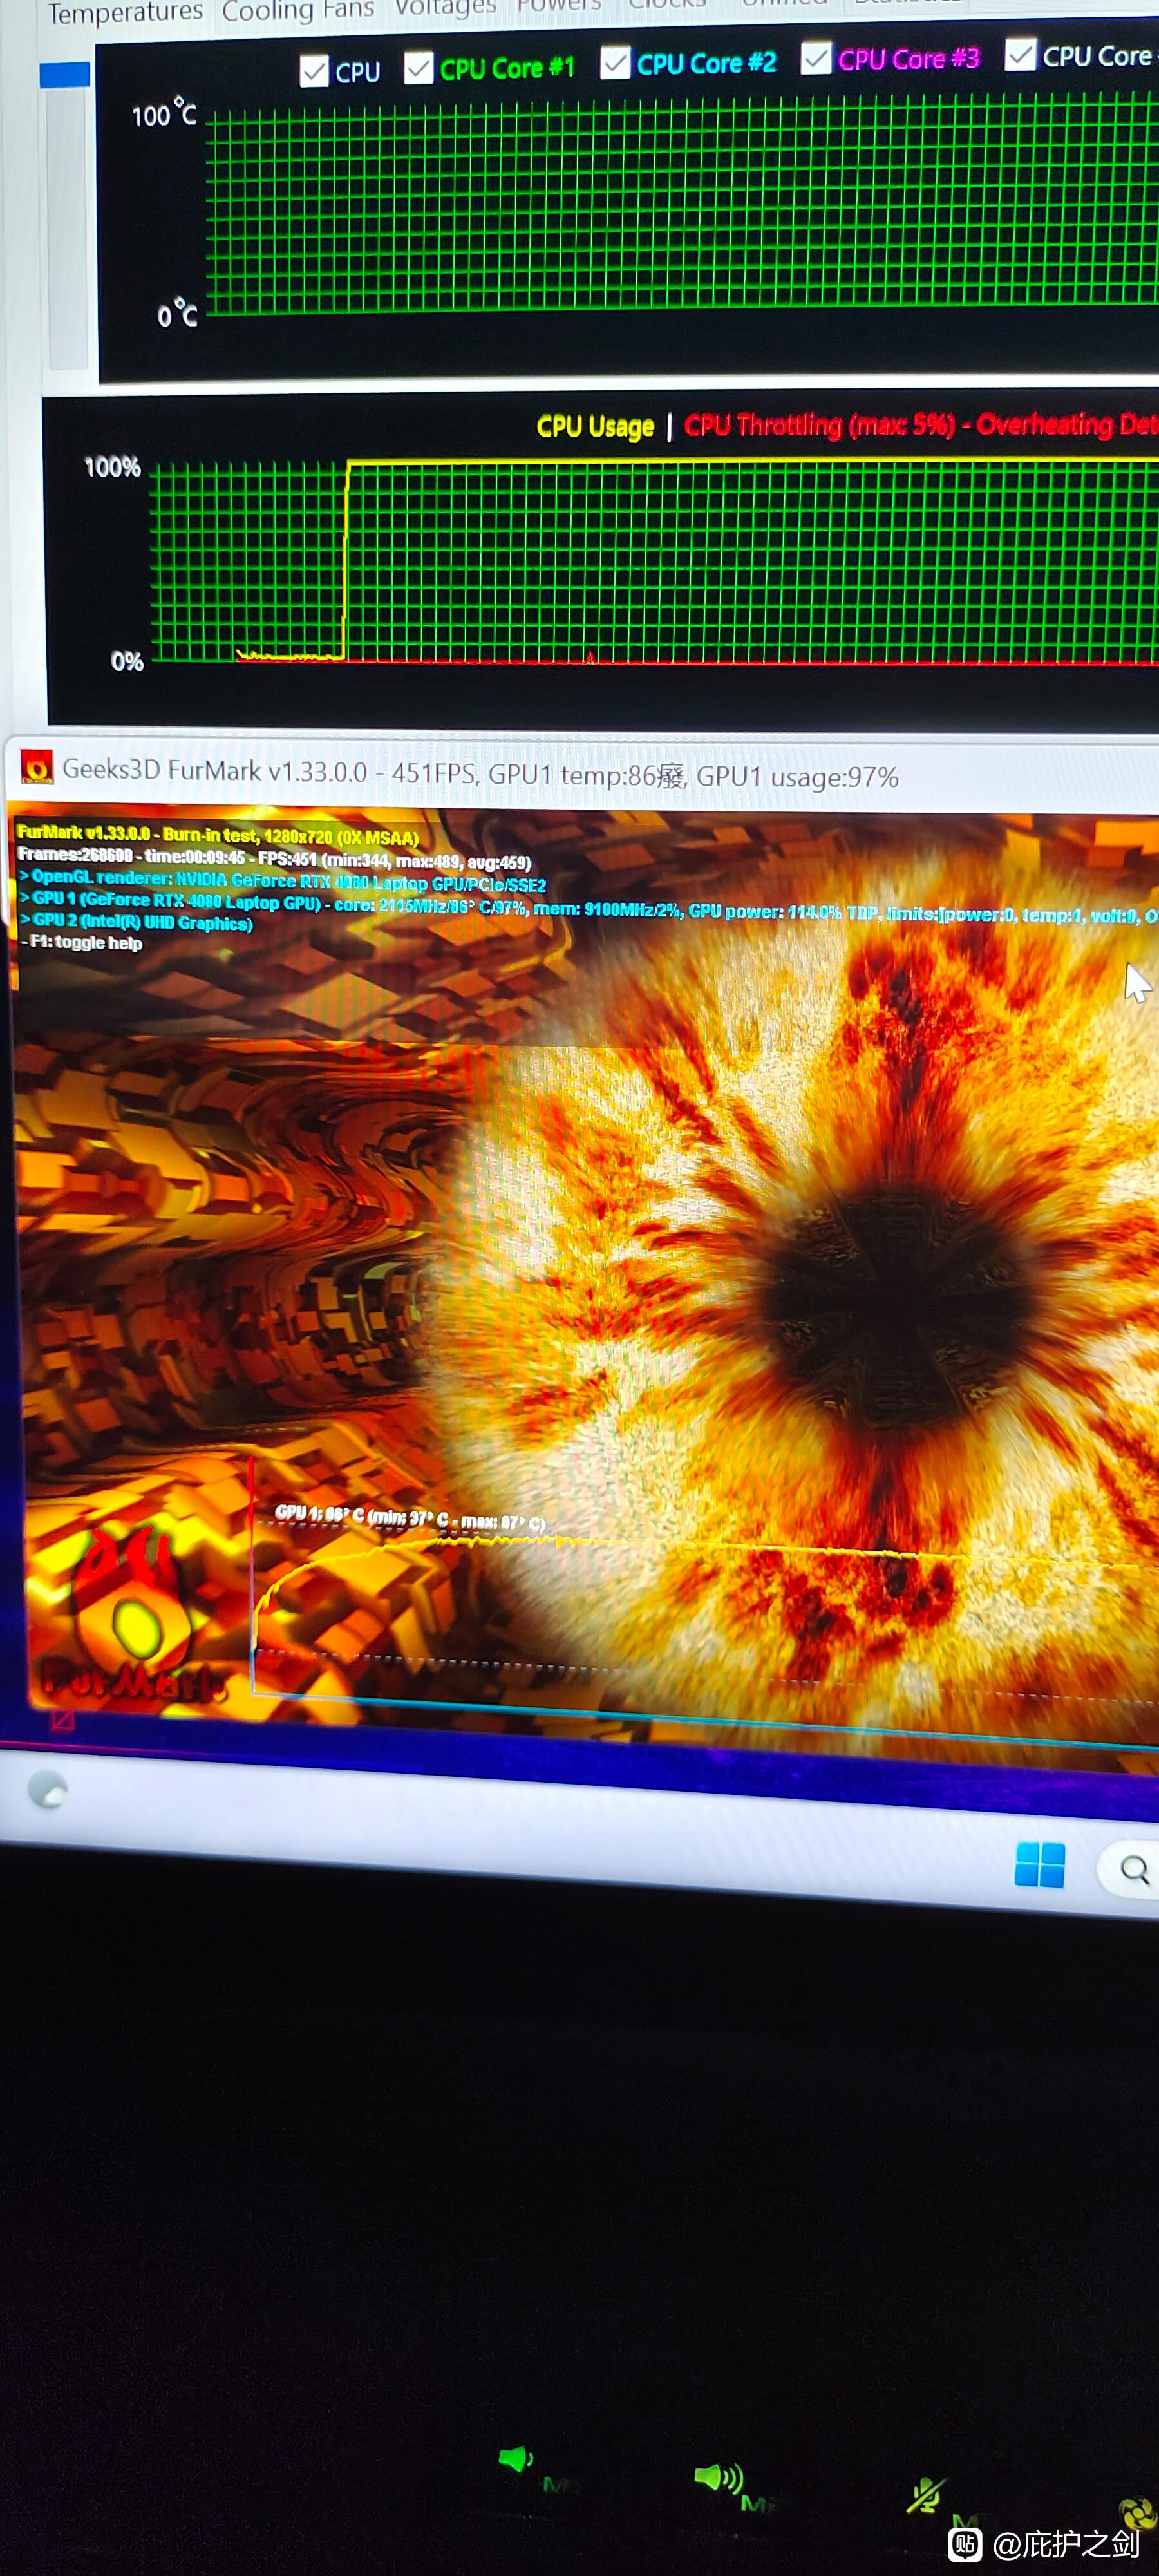Viewport: 1159px width, 2576px height.
Task: Switch to the Temperatures tab
Action: pyautogui.click(x=125, y=13)
